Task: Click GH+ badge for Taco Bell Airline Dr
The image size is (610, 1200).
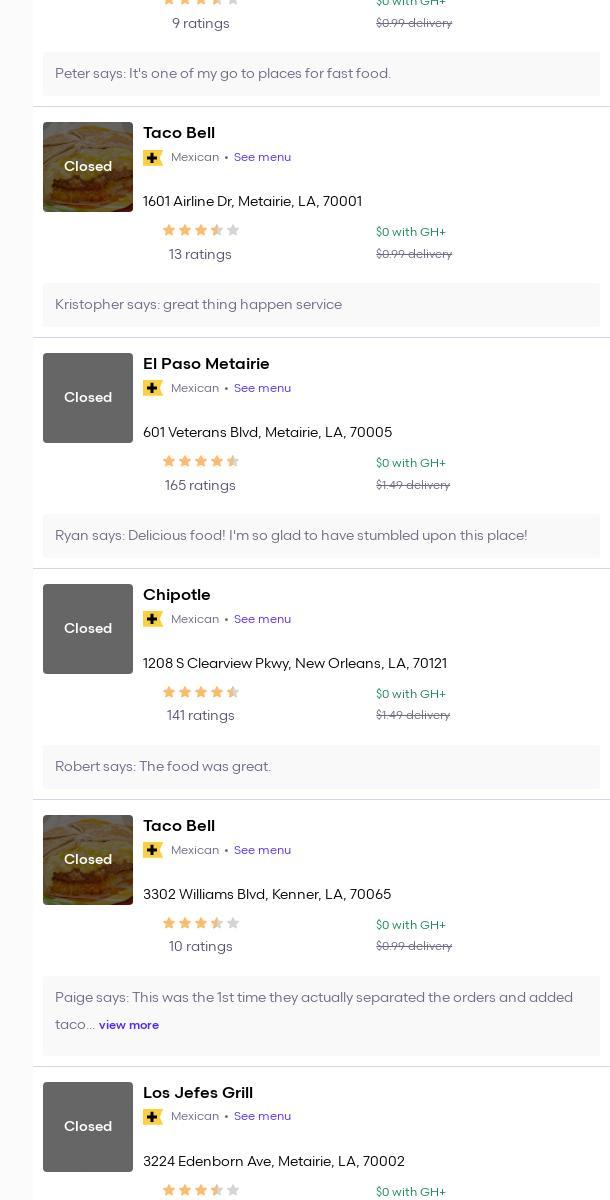Action: coord(153,158)
